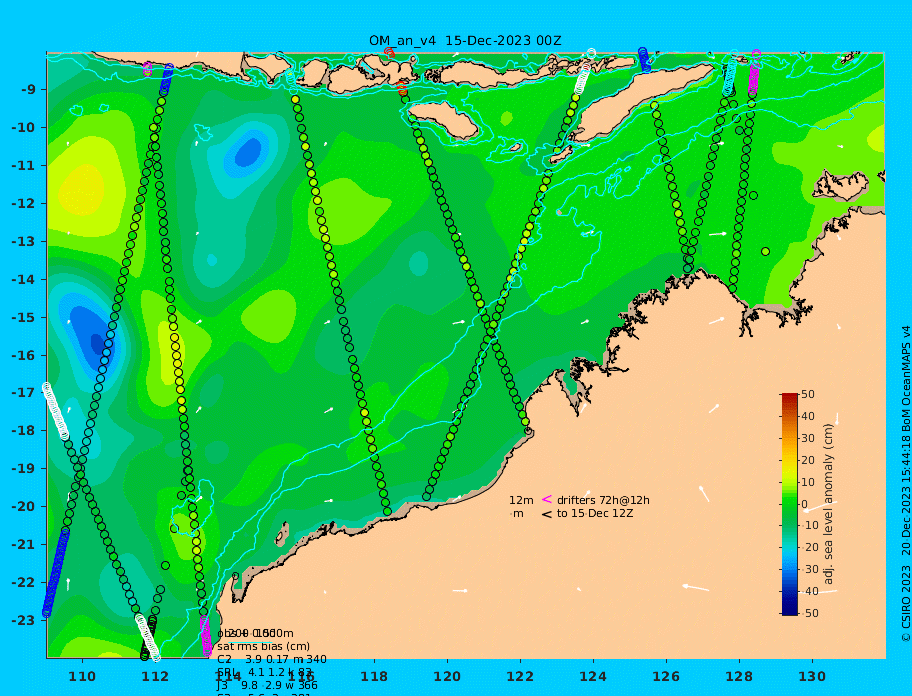This screenshot has height=696, width=912.
Task: Click the '12m' legend label
Action: click(x=521, y=500)
